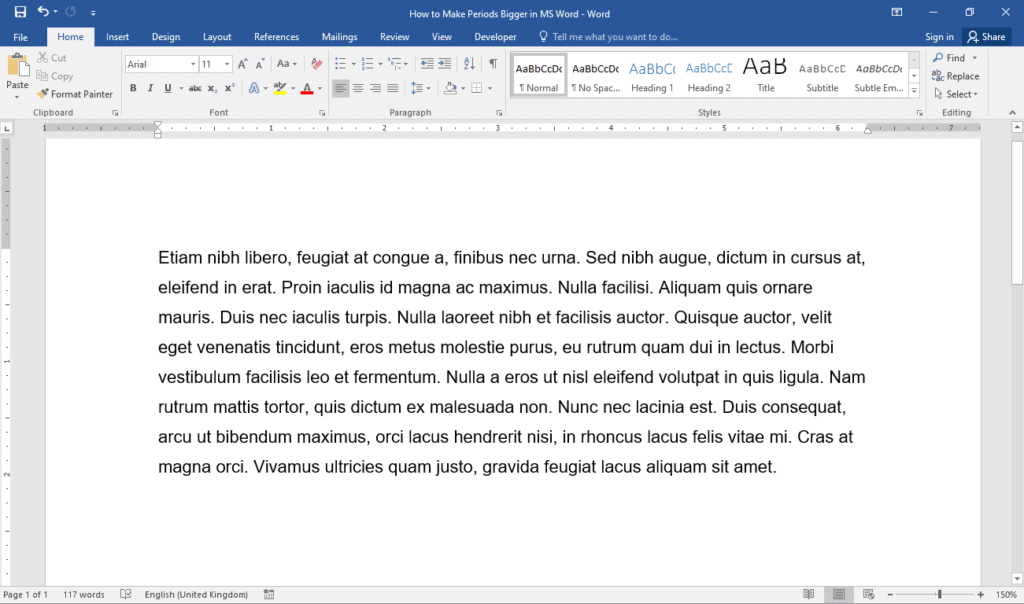Screen dimensions: 1024x604
Task: Apply strikethrough to selected text
Action: tap(196, 88)
